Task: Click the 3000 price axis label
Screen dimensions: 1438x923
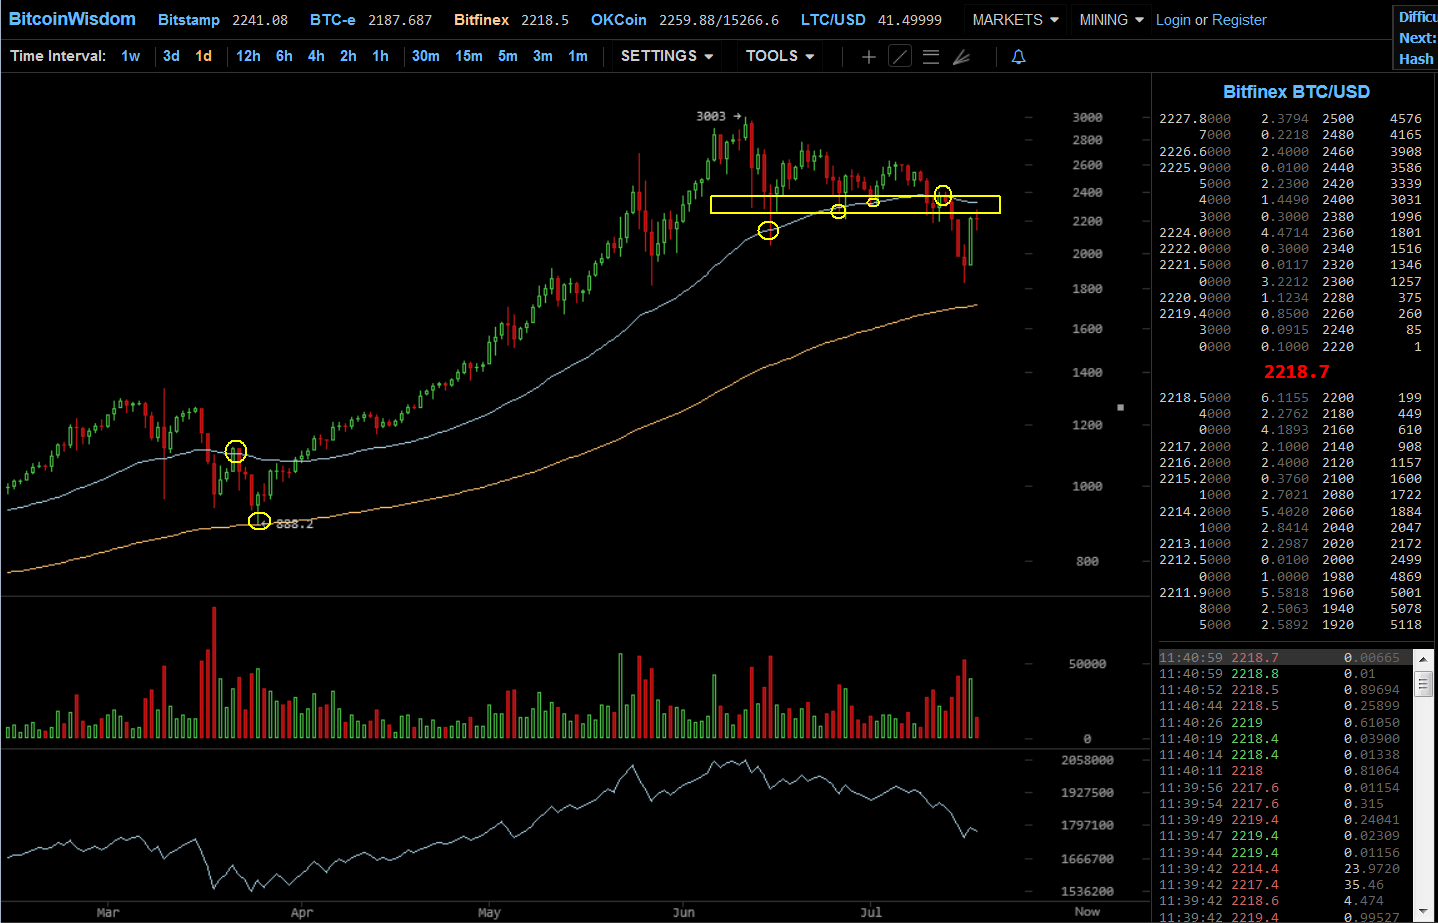Action: 1087,117
